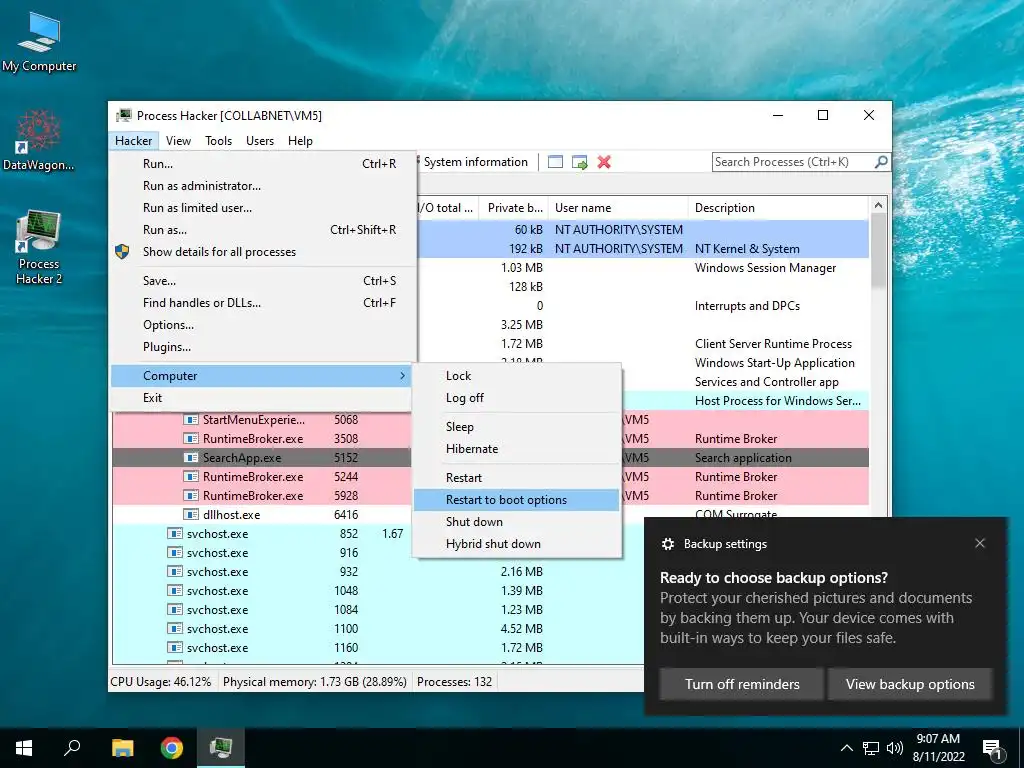Choose Shut down from the submenu
Image resolution: width=1024 pixels, height=768 pixels.
pyautogui.click(x=517, y=522)
